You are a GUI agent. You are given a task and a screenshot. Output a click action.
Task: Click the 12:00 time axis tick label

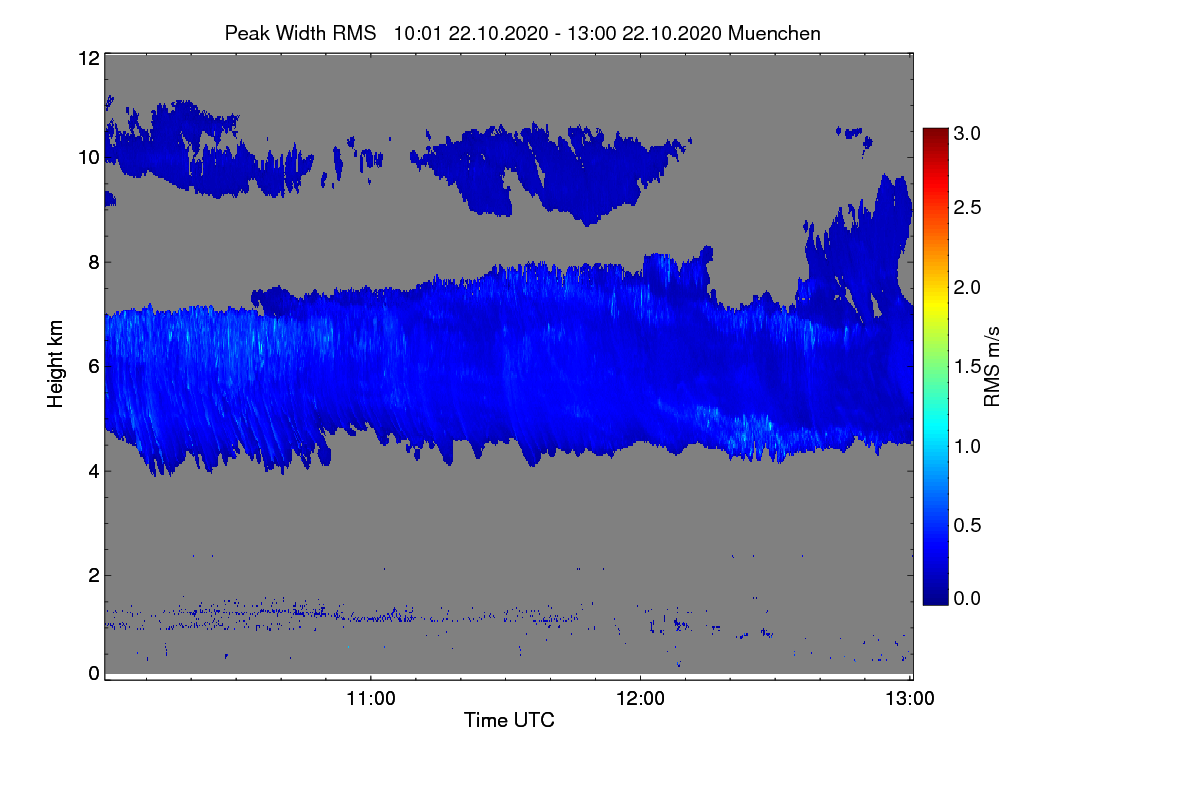[640, 698]
